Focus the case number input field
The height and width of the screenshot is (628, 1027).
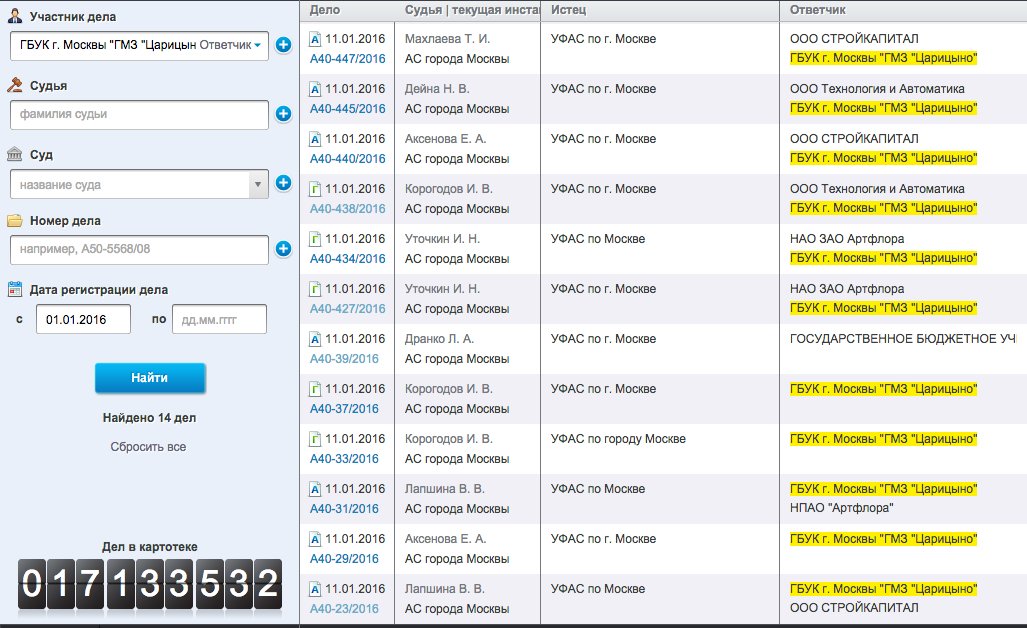(140, 249)
